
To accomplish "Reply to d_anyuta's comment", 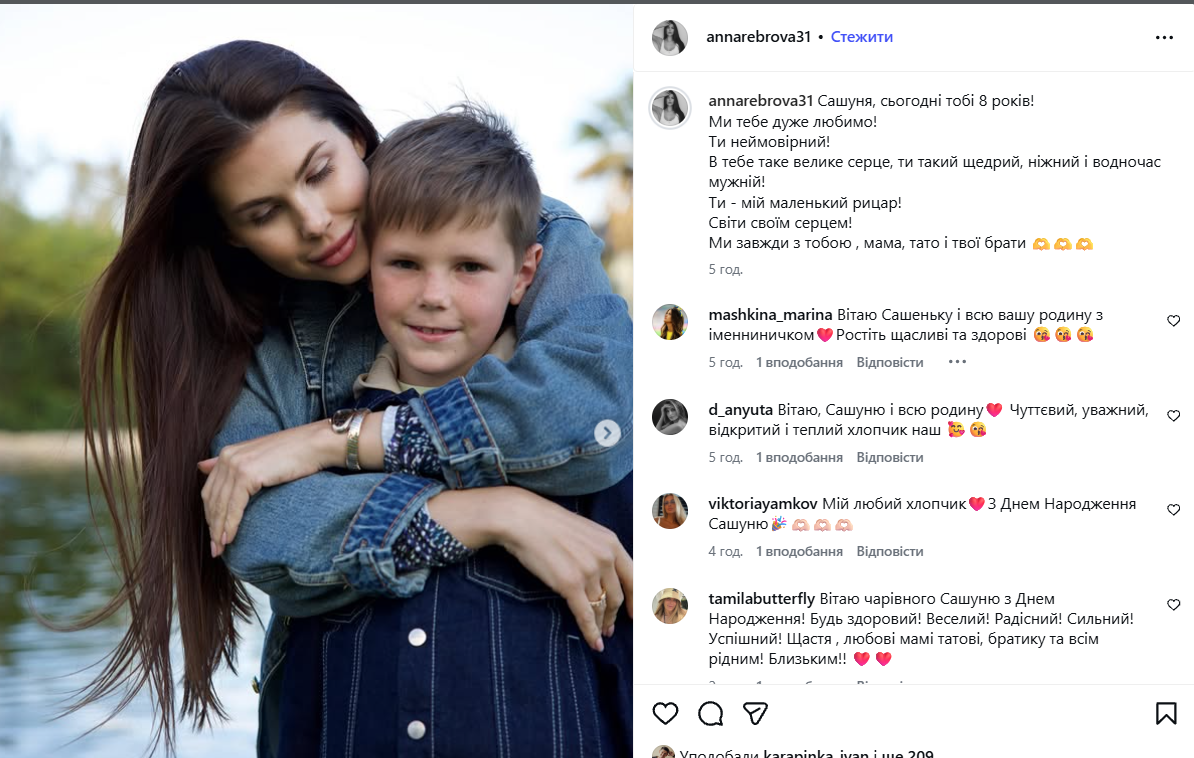I will coord(889,457).
